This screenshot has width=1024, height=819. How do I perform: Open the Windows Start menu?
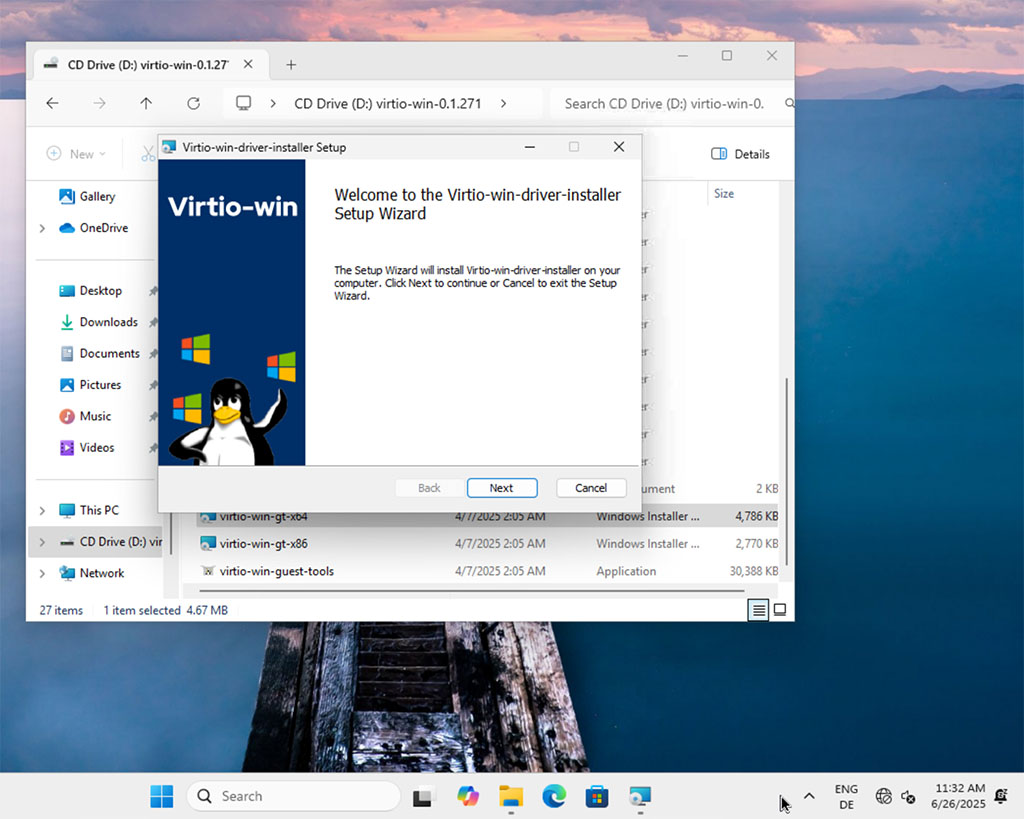(x=161, y=796)
